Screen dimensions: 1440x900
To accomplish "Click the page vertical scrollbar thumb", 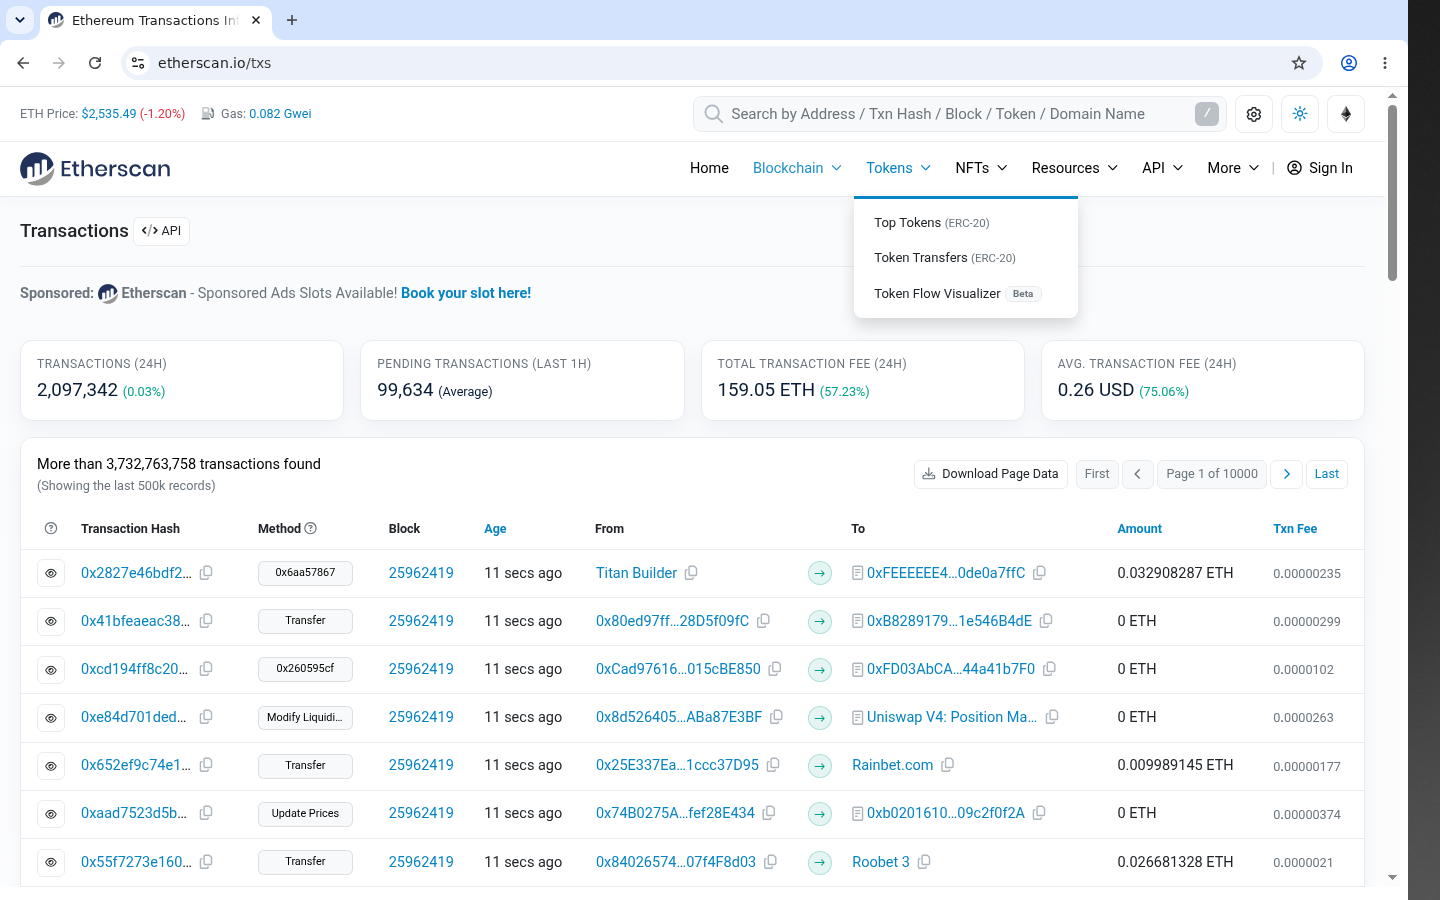I will click(1392, 193).
